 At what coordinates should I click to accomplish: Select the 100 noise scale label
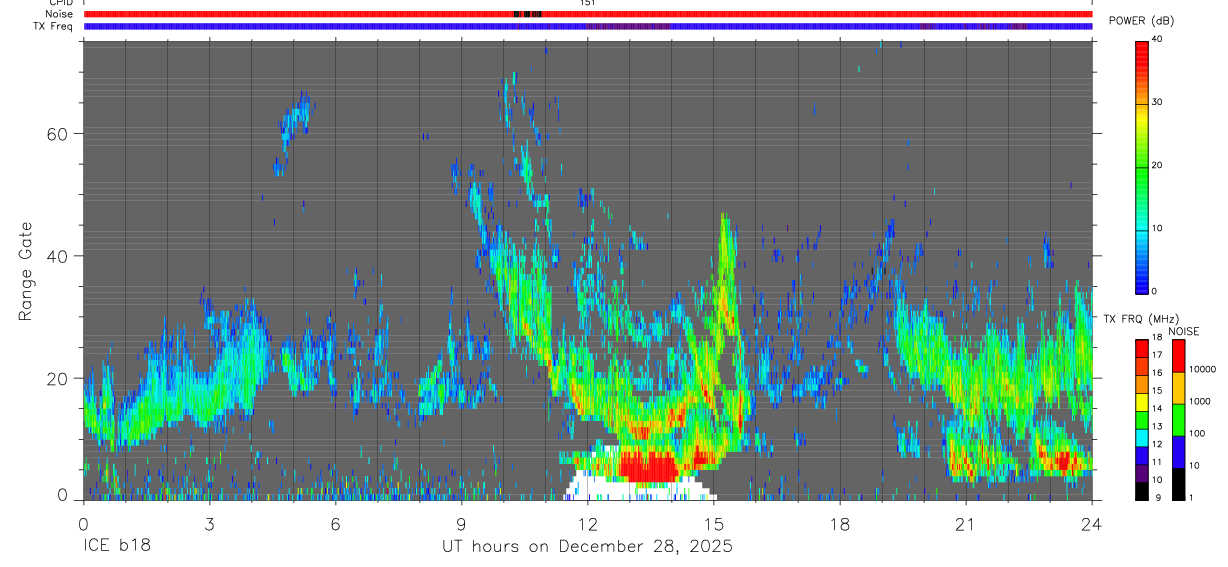[x=1196, y=433]
